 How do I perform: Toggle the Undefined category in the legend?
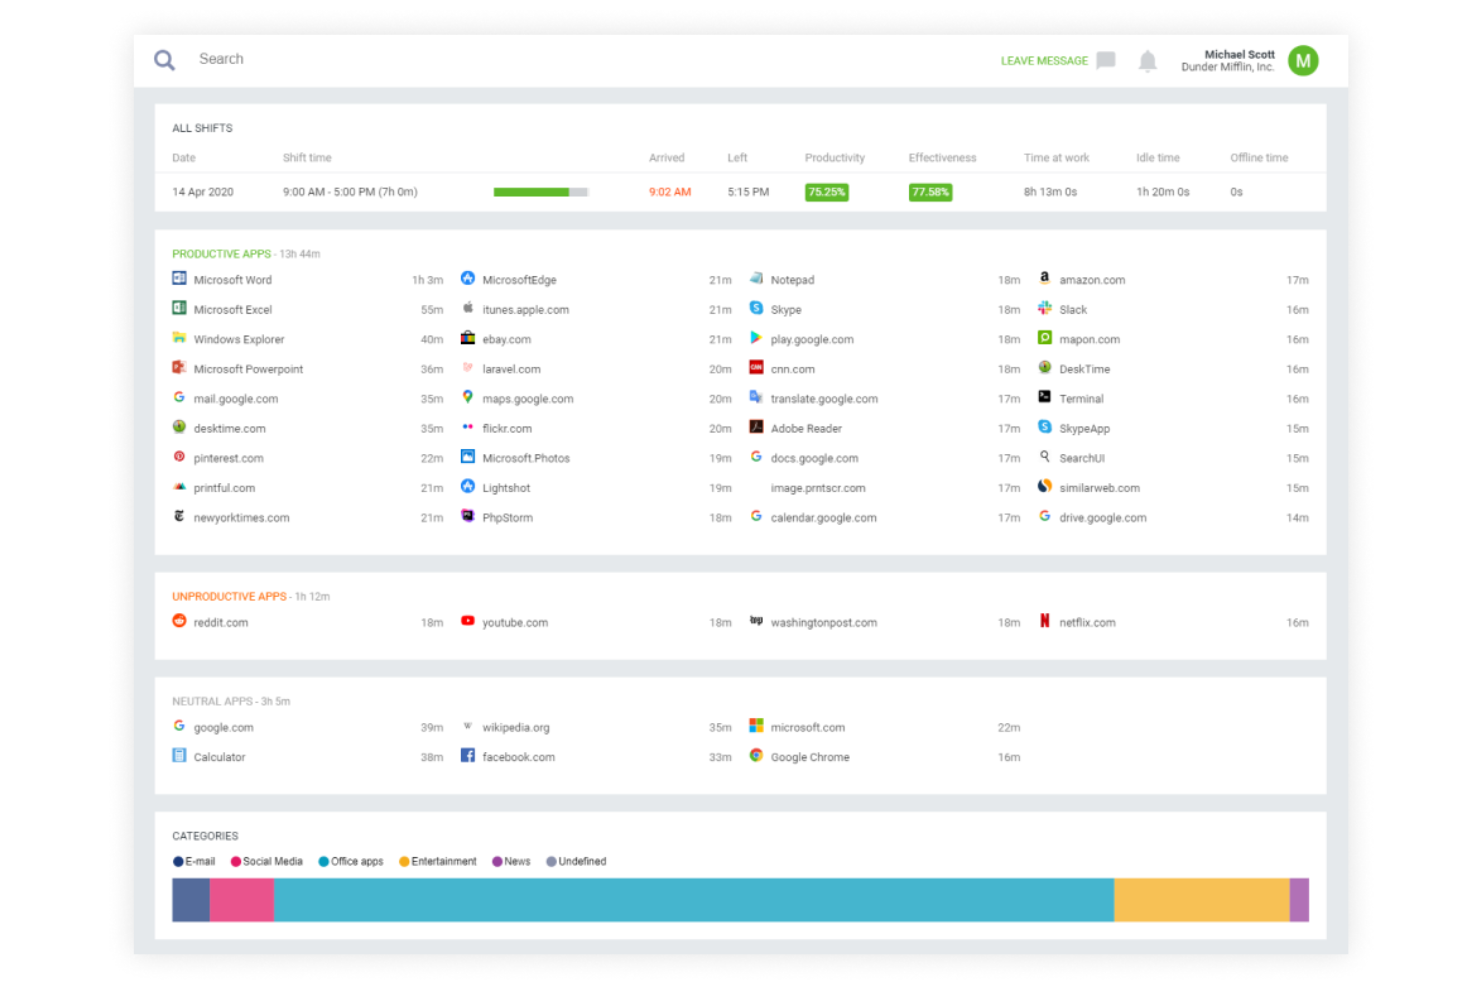576,861
